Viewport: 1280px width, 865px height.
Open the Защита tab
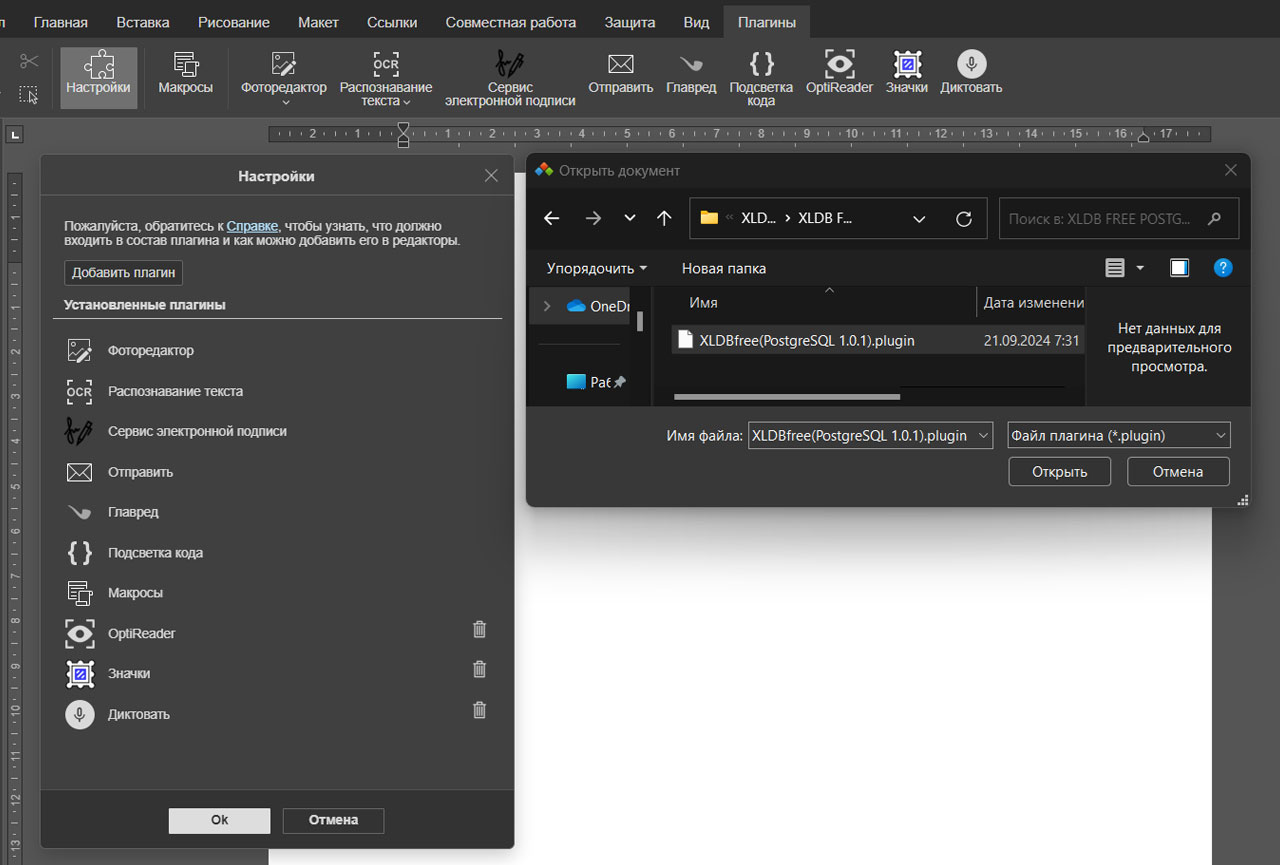(x=630, y=22)
